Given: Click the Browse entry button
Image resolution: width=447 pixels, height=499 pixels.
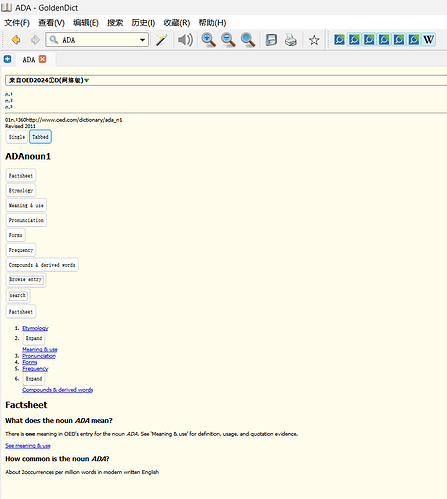Looking at the screenshot, I should pyautogui.click(x=26, y=280).
